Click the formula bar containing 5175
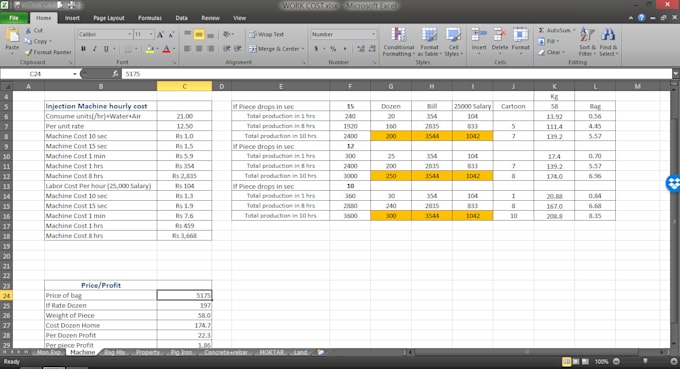This screenshot has width=680, height=369. pos(397,74)
